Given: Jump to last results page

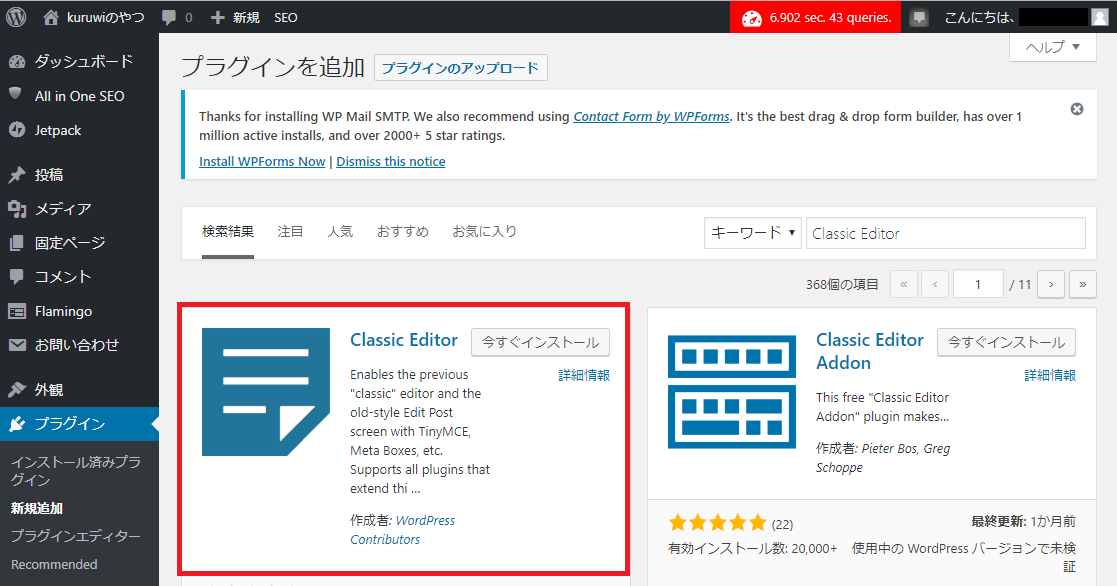Looking at the screenshot, I should click(1083, 284).
